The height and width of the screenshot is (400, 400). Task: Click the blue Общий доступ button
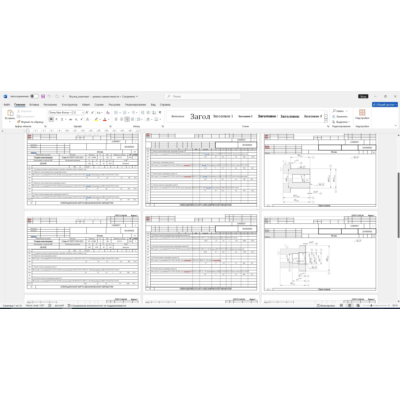pos(385,105)
